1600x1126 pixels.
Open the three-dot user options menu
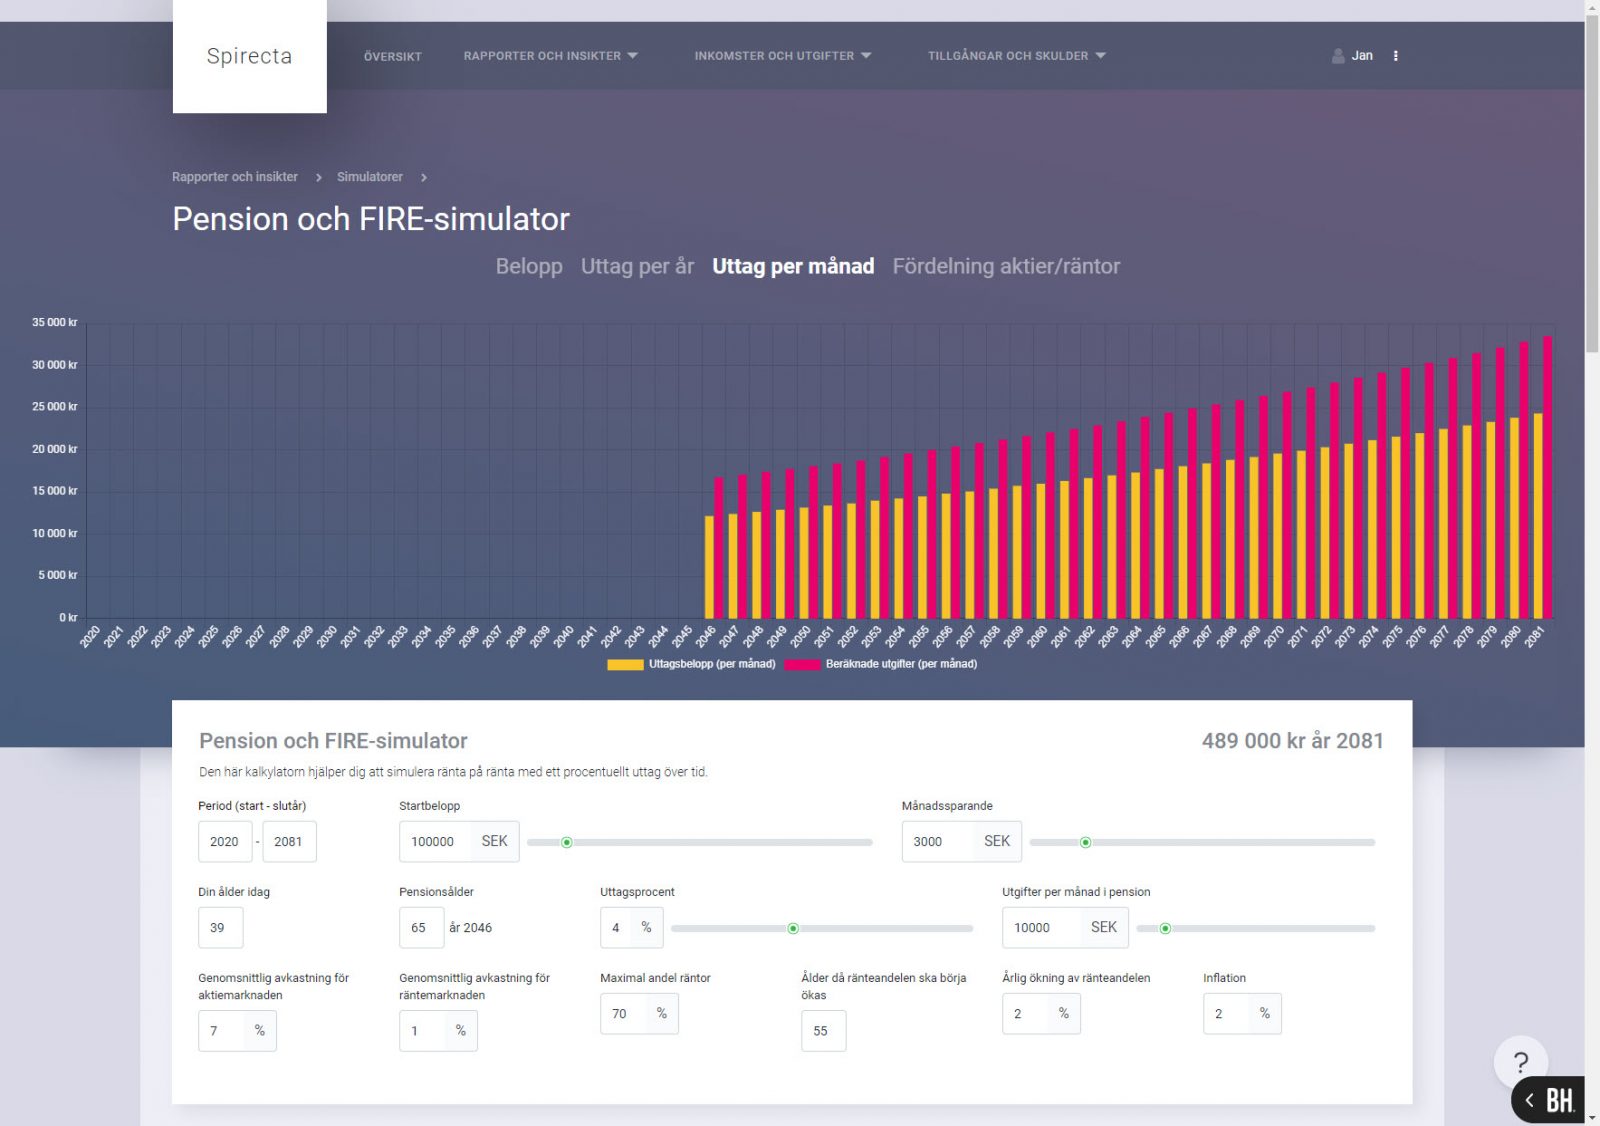point(1395,56)
